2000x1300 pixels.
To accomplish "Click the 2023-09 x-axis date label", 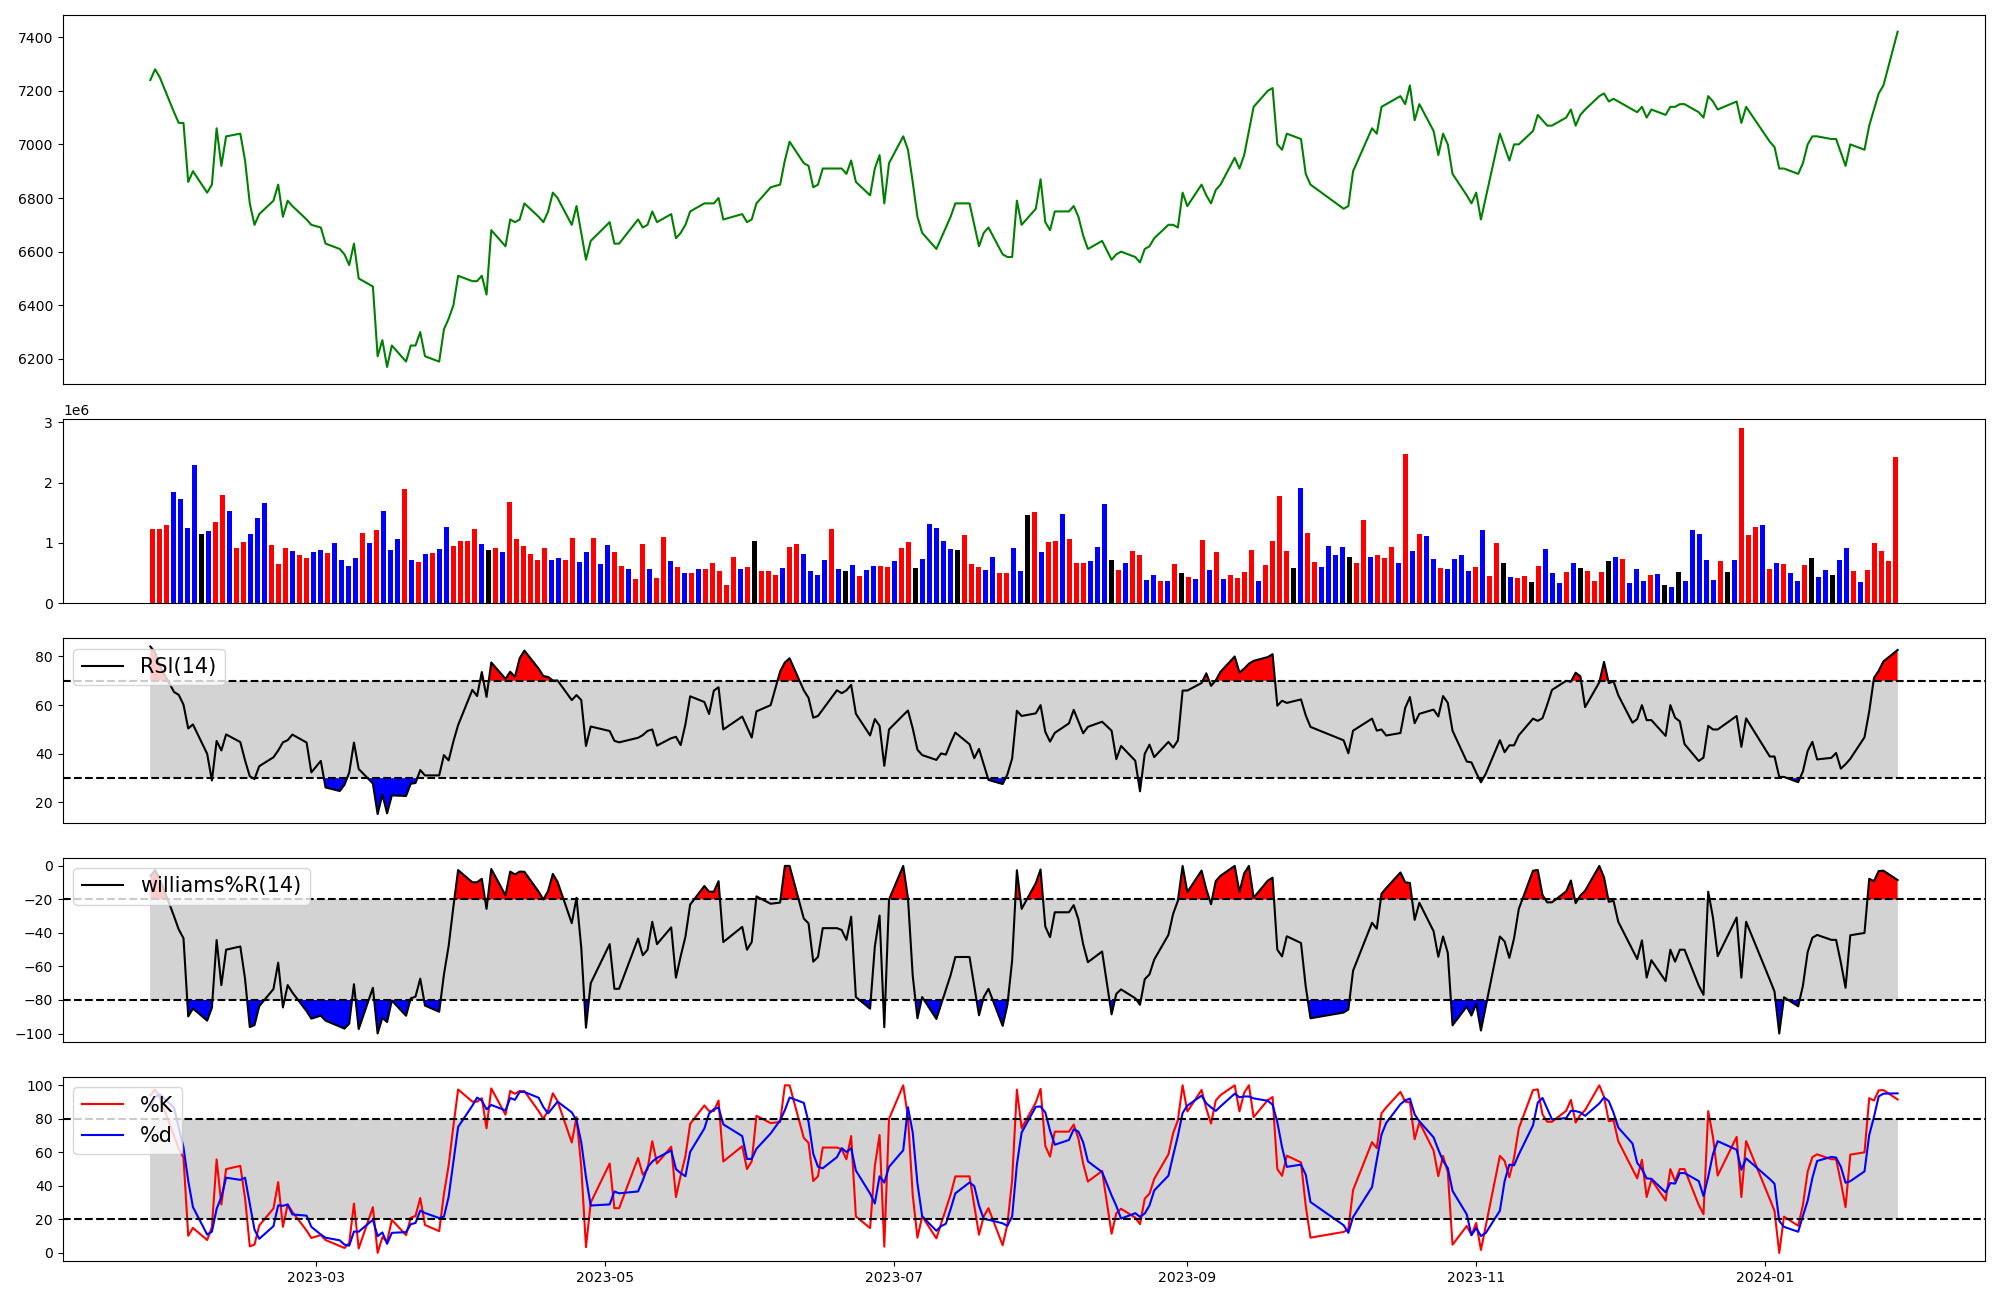I will tap(1187, 1277).
